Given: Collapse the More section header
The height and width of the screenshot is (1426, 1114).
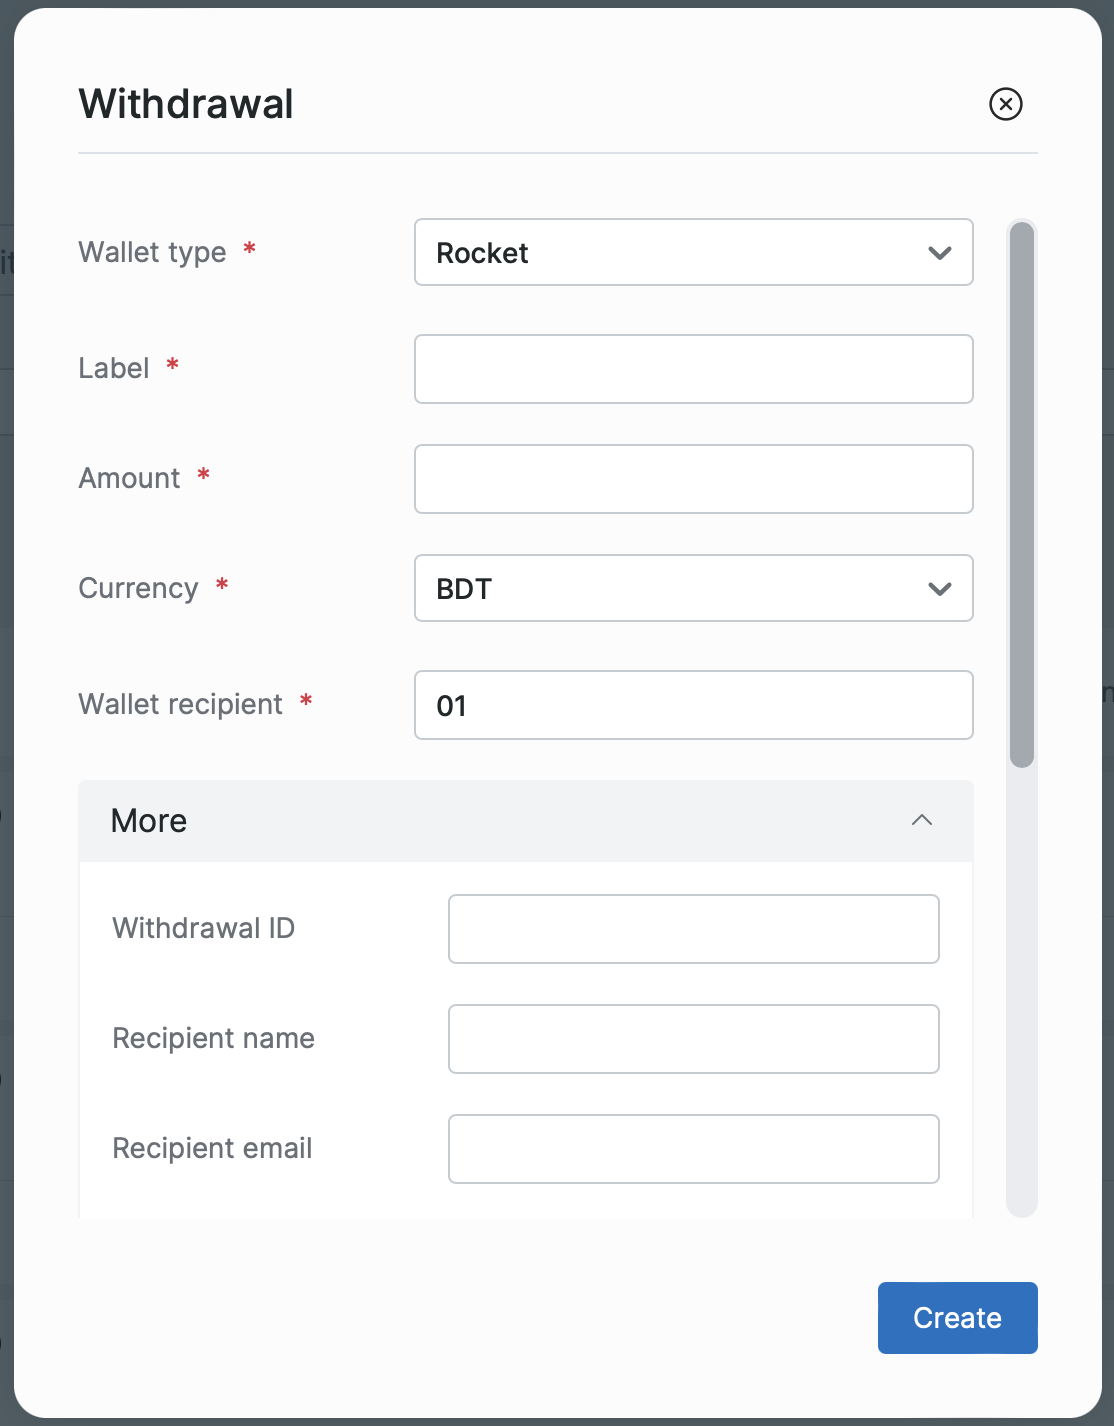Looking at the screenshot, I should (x=525, y=821).
